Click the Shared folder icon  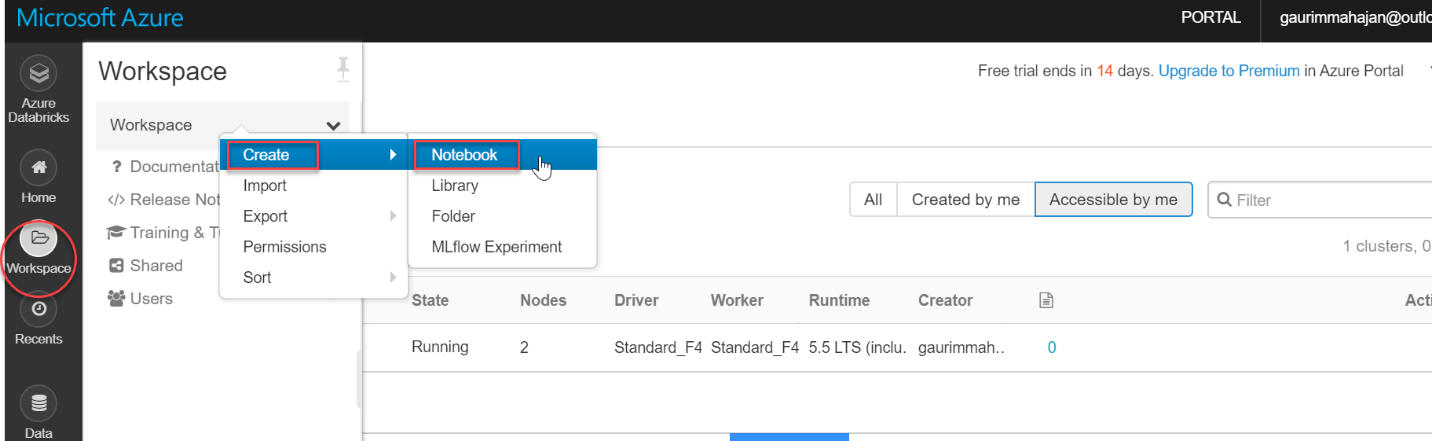point(116,266)
